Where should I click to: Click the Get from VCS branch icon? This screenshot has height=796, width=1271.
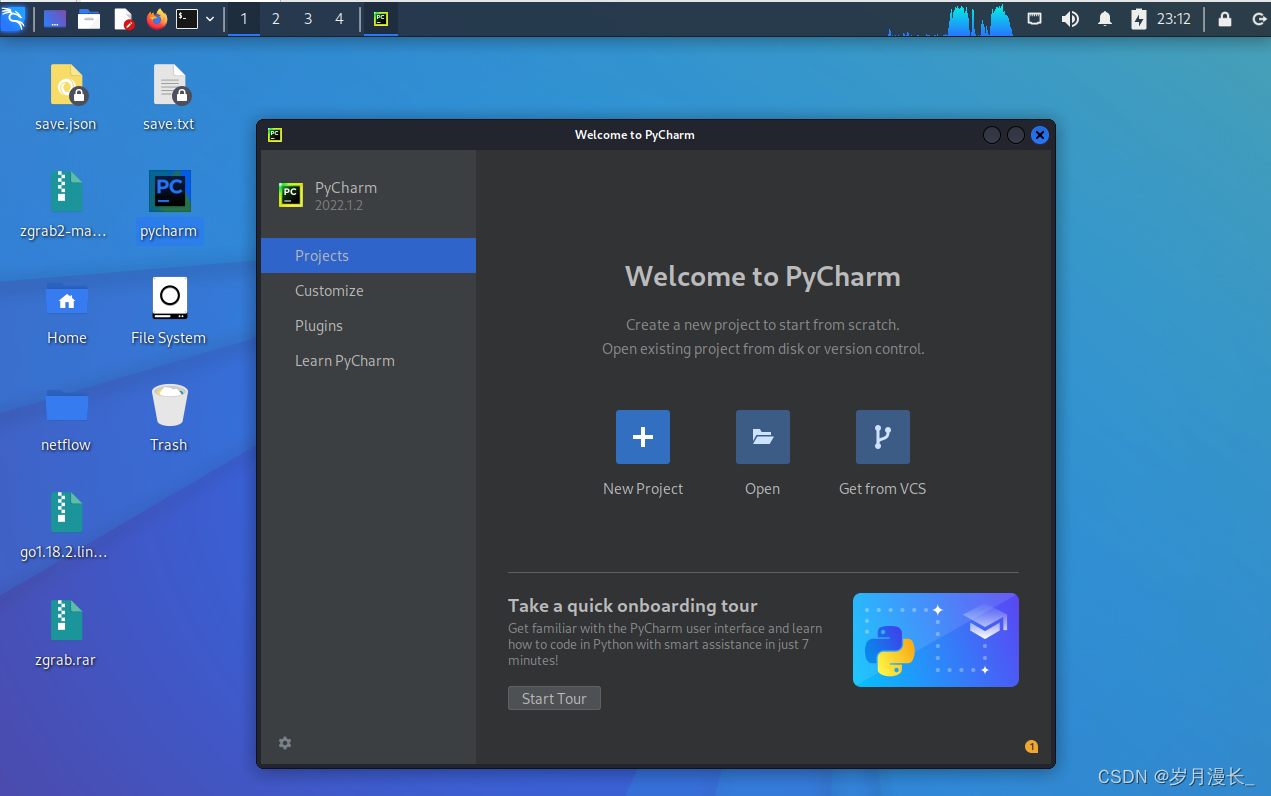click(x=883, y=437)
